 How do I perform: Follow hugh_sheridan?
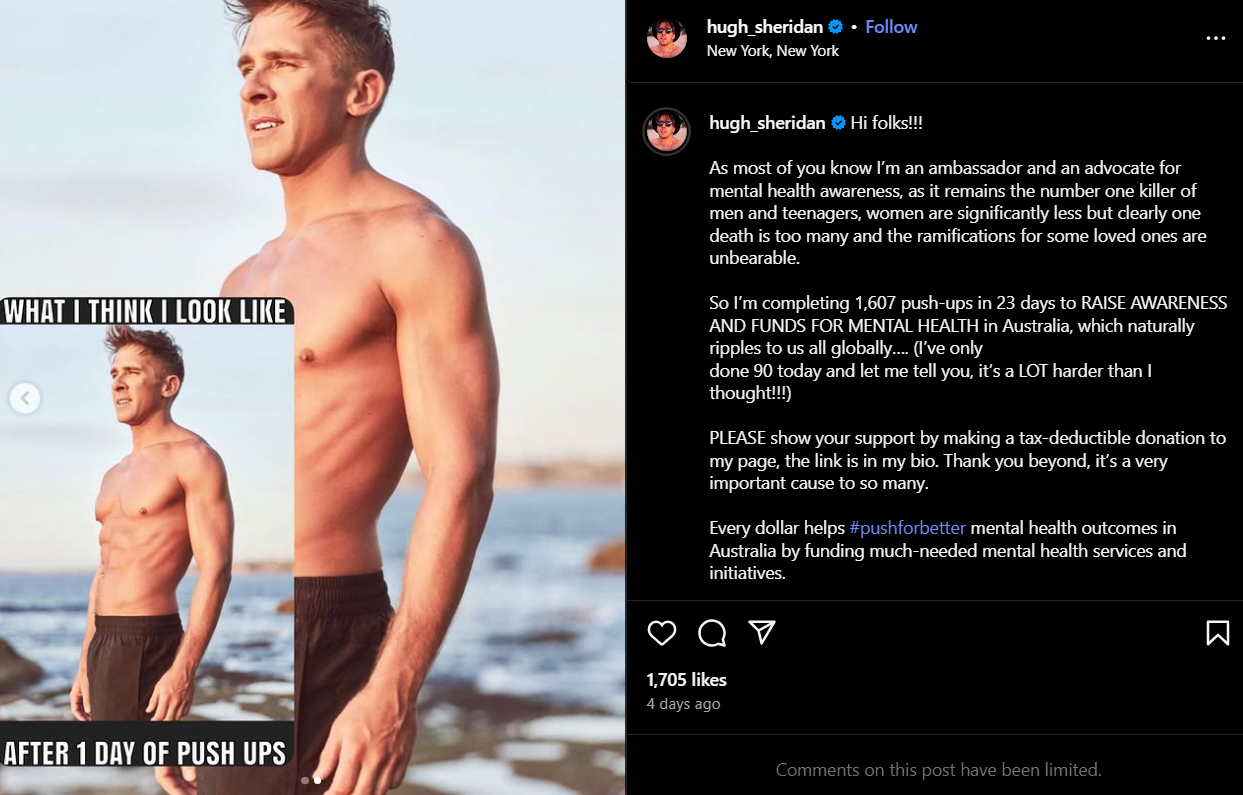(891, 27)
